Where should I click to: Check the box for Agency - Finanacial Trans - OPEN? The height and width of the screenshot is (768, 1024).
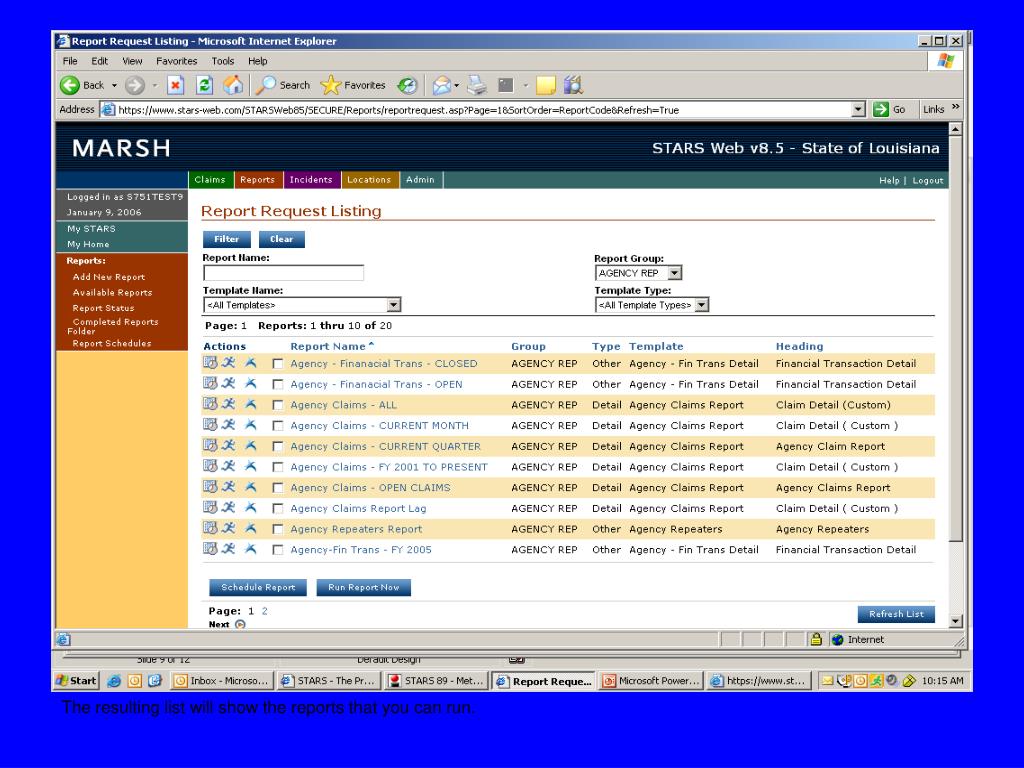tap(278, 385)
